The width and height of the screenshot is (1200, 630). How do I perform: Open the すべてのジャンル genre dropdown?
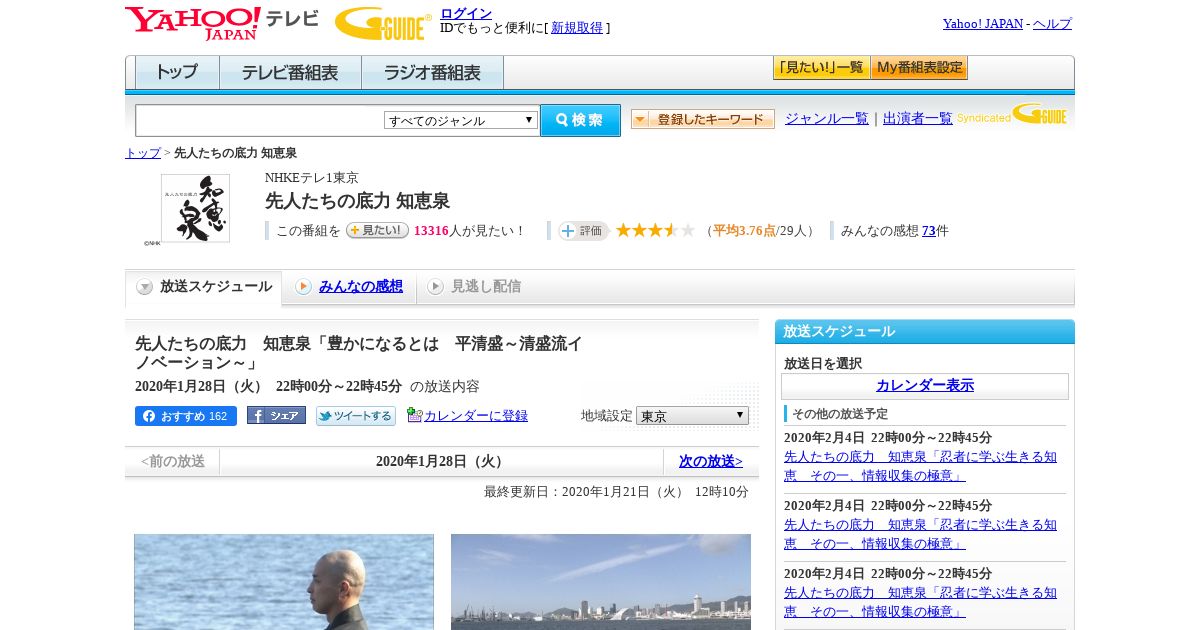461,120
